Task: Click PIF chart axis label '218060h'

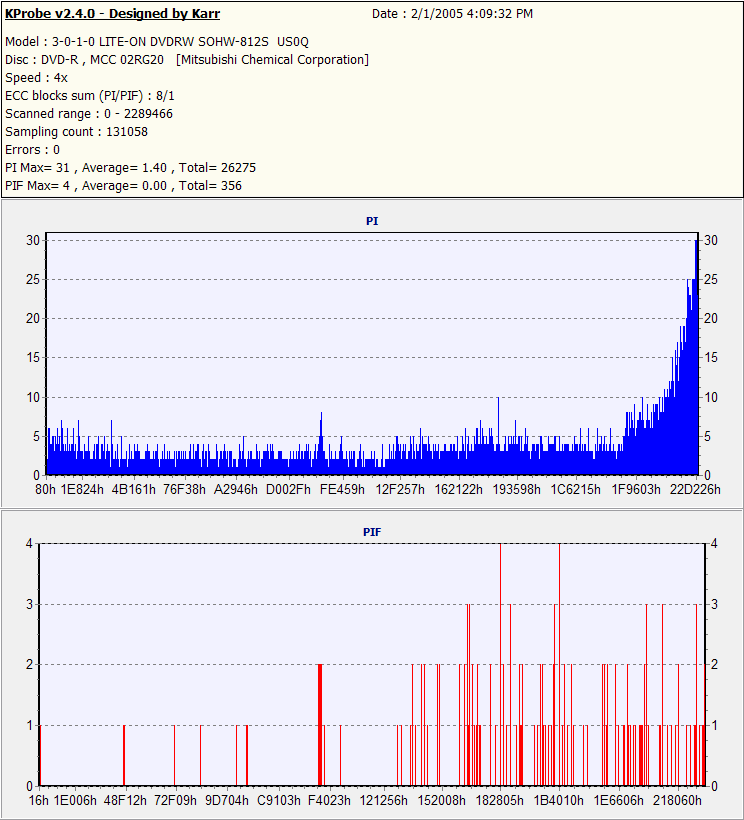Action: point(677,801)
